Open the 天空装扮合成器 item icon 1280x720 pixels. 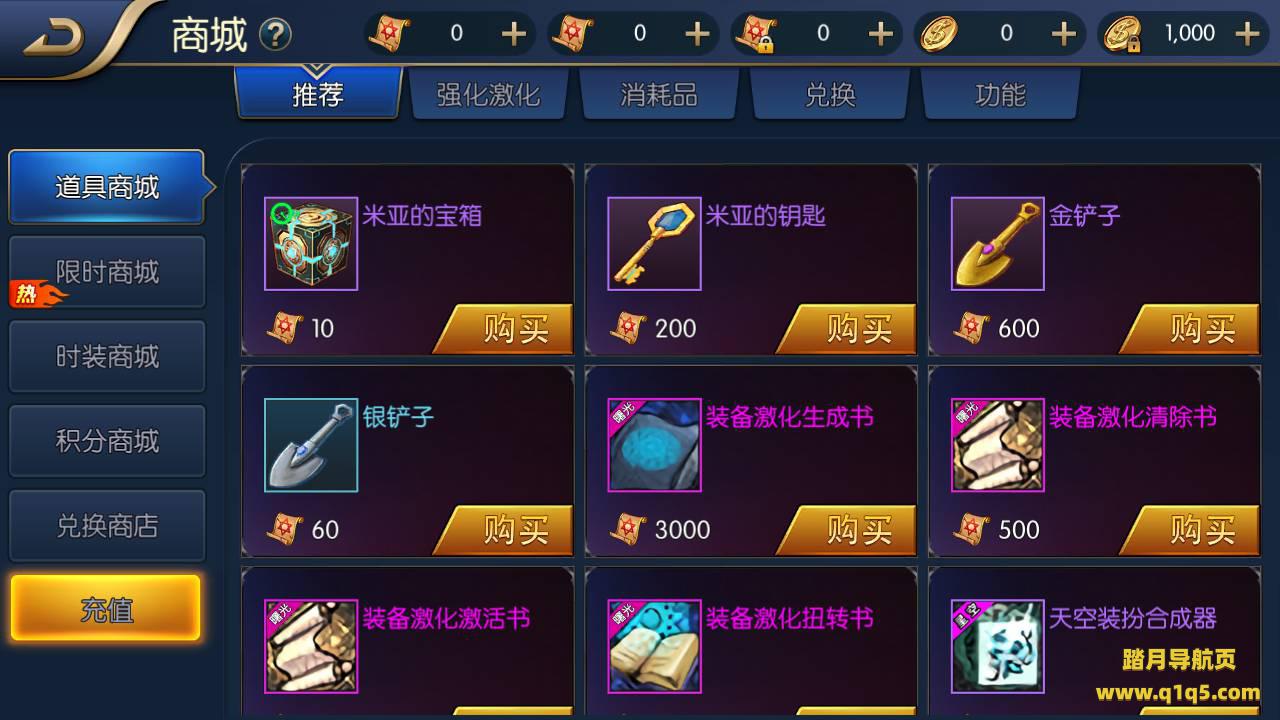pos(997,646)
